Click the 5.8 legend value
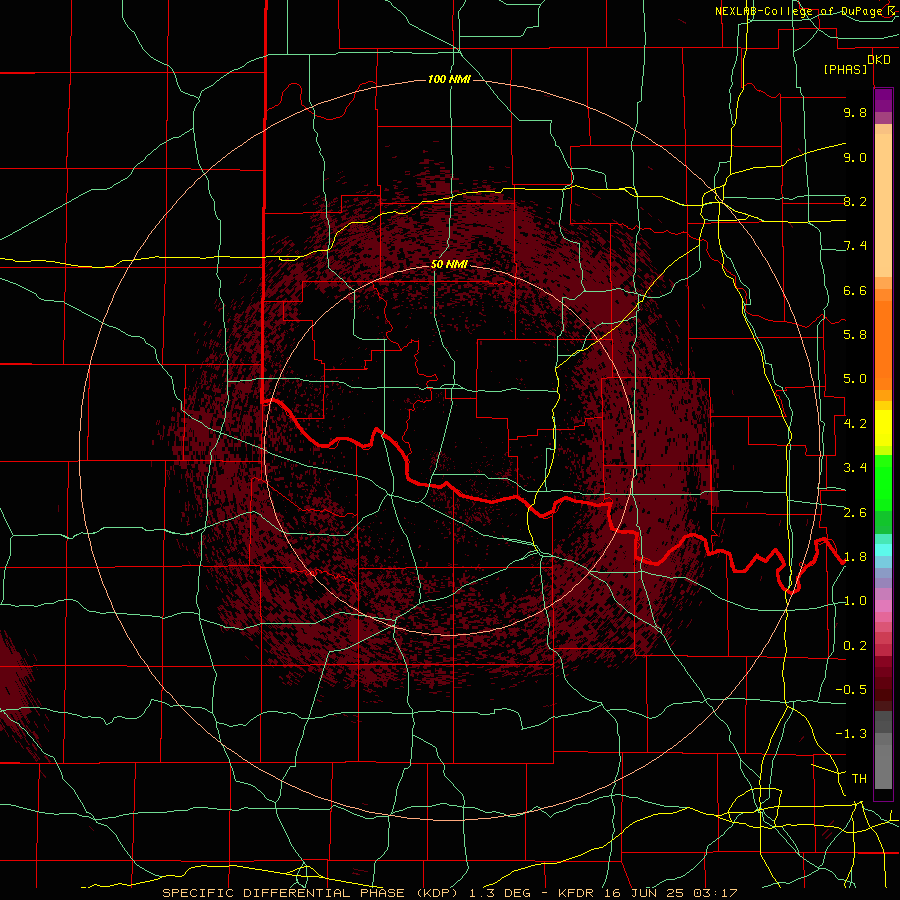900x900 pixels. coord(855,335)
